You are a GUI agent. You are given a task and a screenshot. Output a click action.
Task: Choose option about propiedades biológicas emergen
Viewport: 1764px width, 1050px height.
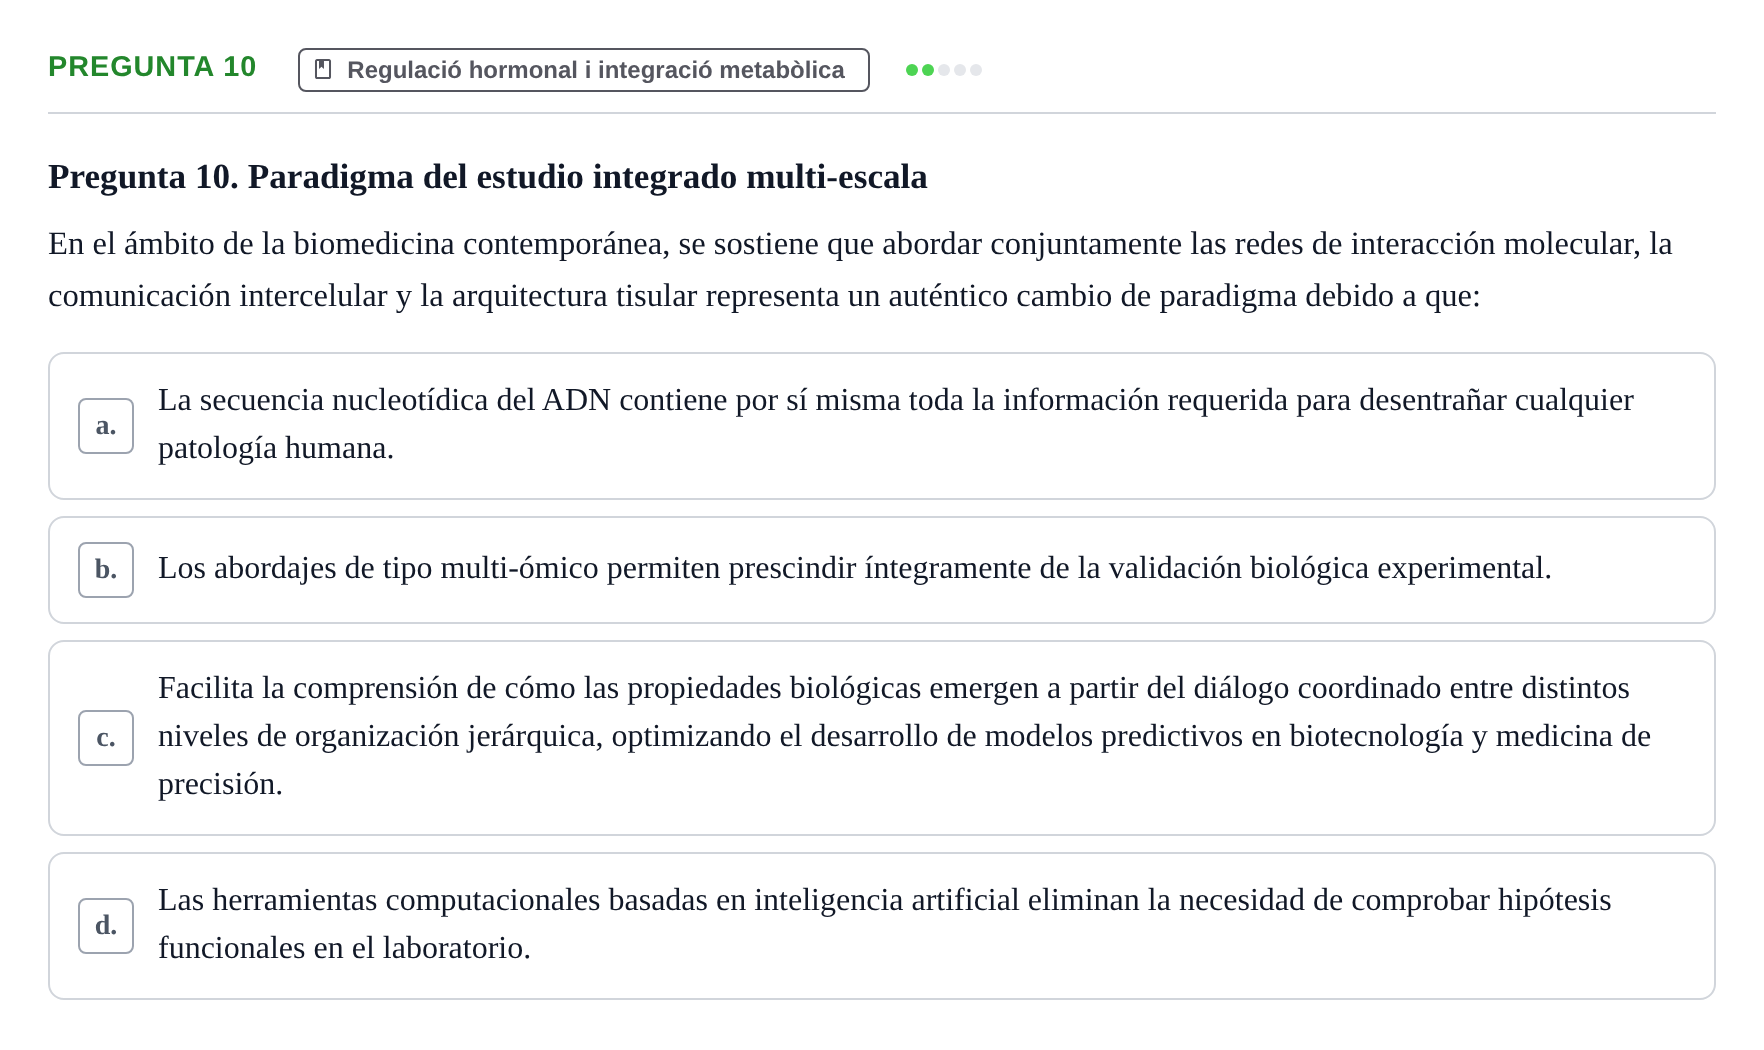[x=882, y=738]
